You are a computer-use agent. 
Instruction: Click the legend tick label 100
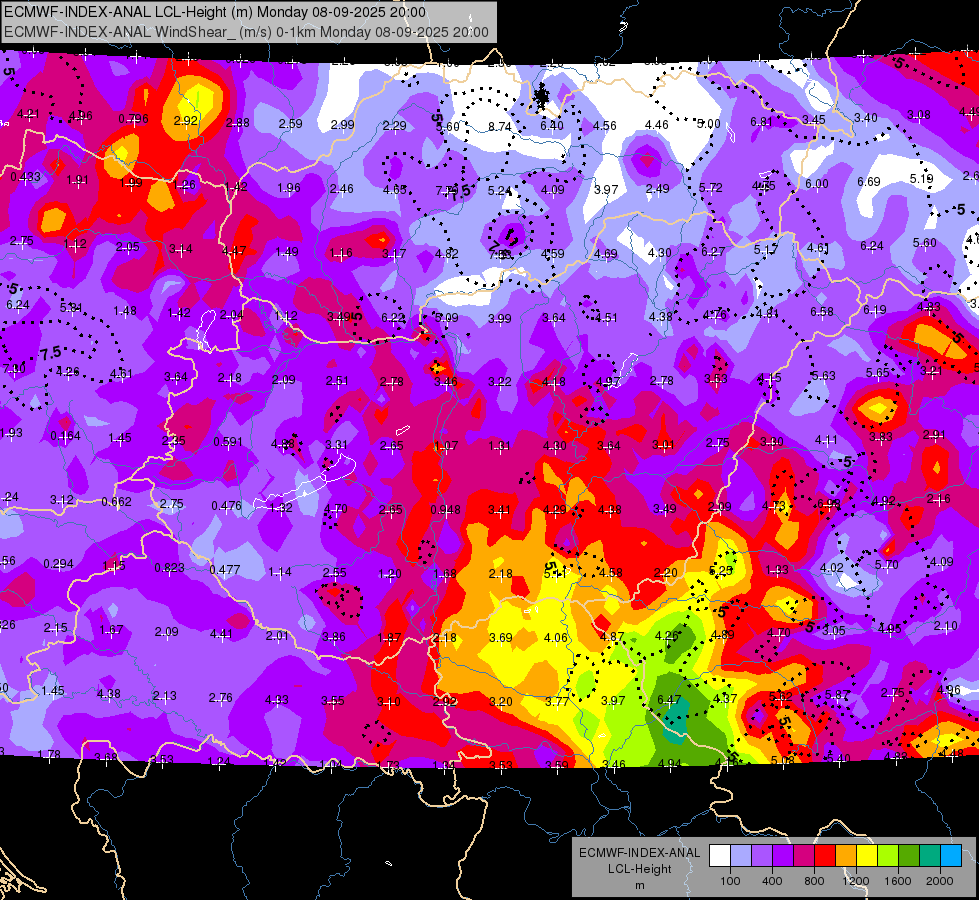coord(730,881)
